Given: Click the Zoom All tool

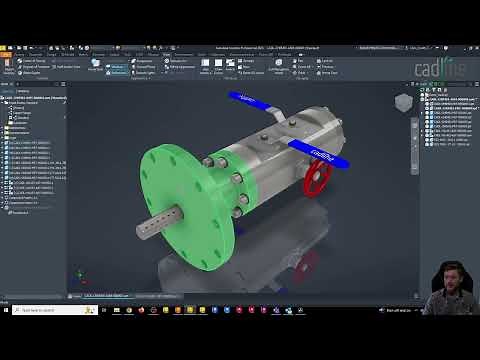Looking at the screenshot, I should [x=302, y=67].
